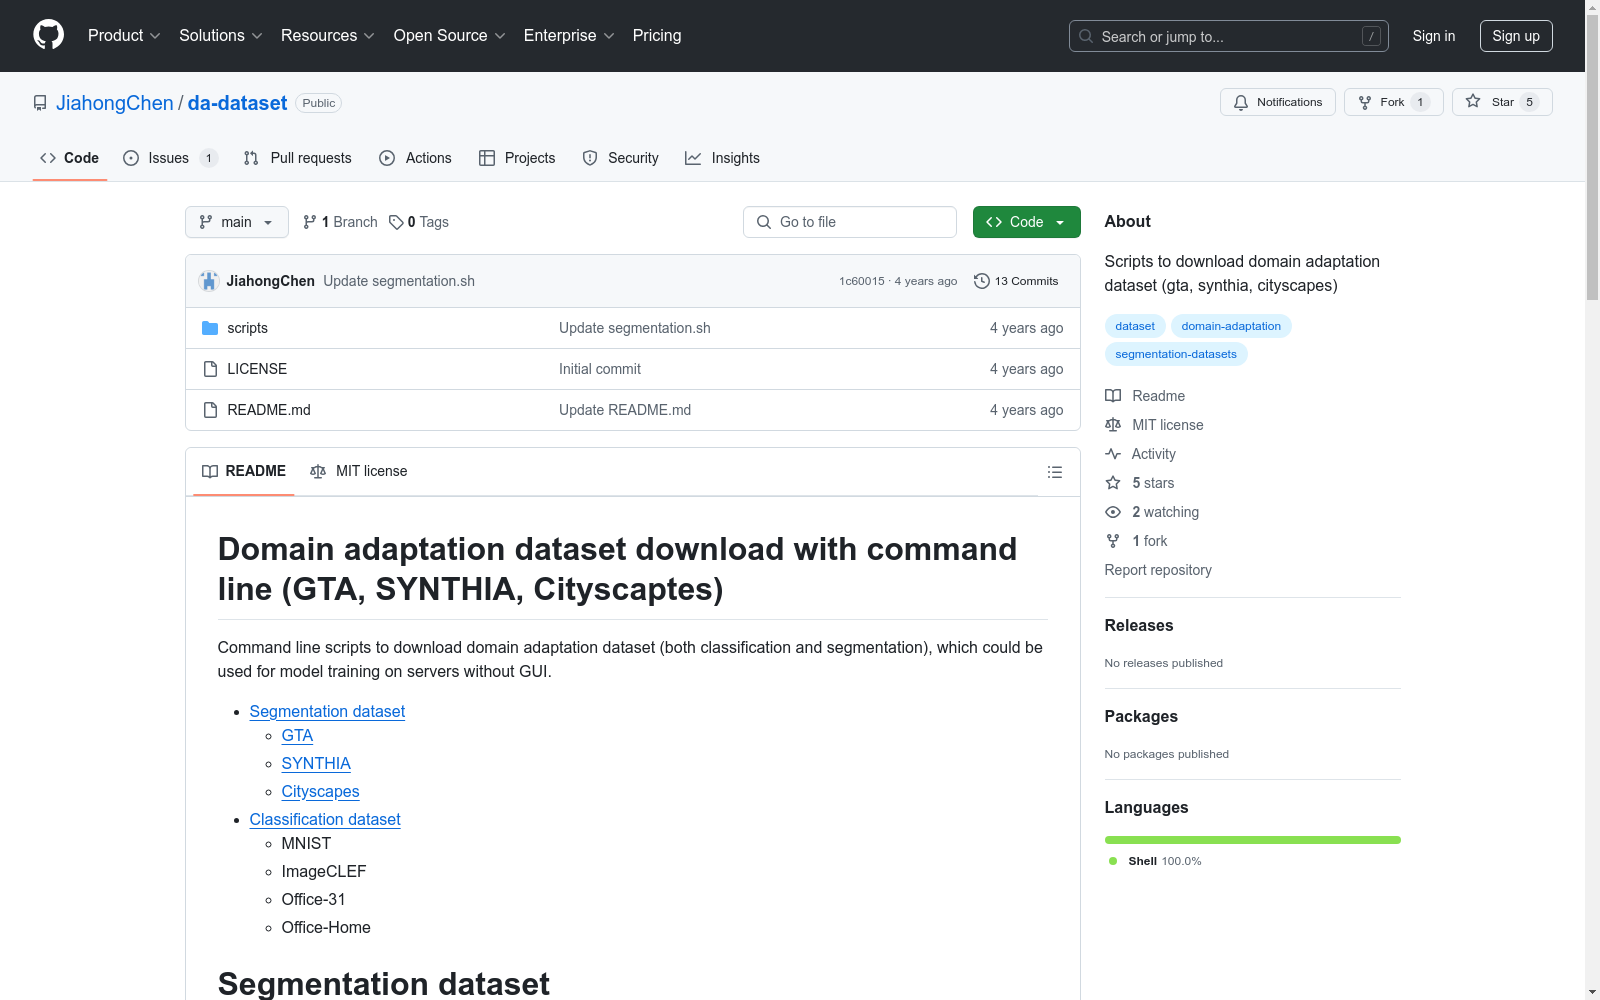Screen dimensions: 1600x1000
Task: Click the book icon next to Readme
Action: tap(1113, 396)
